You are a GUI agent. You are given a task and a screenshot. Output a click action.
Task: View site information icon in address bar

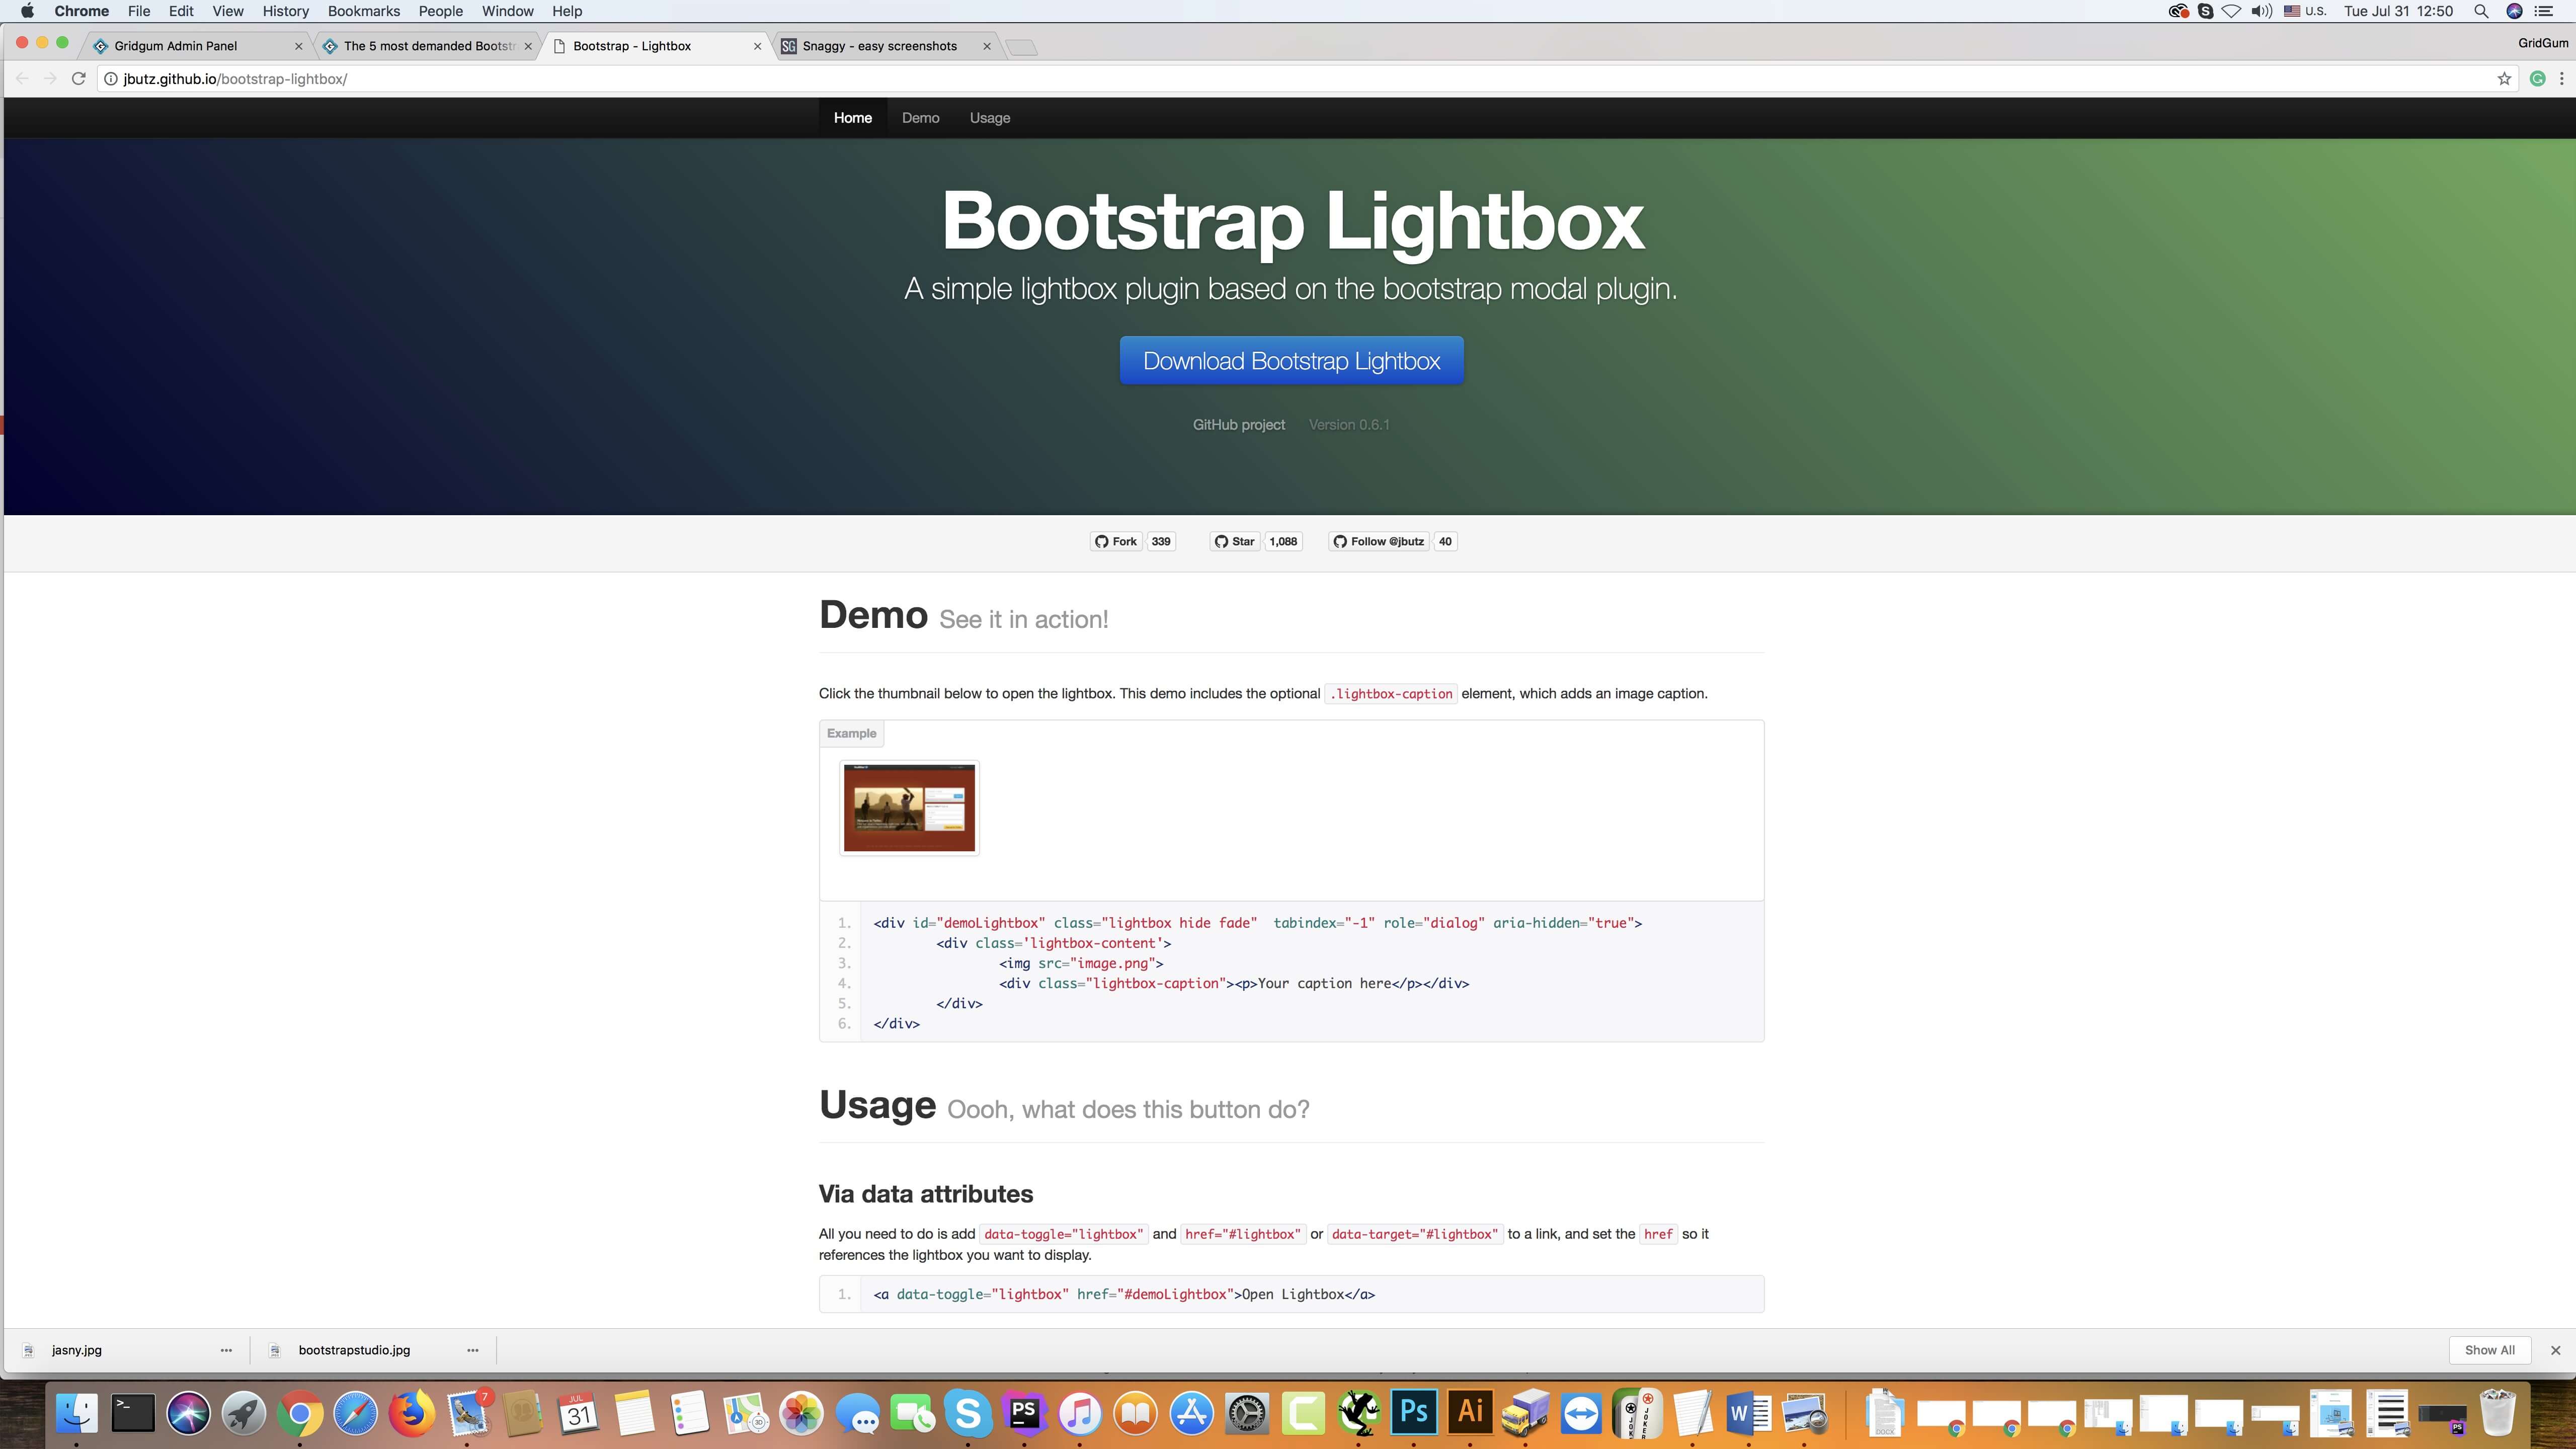pos(111,78)
